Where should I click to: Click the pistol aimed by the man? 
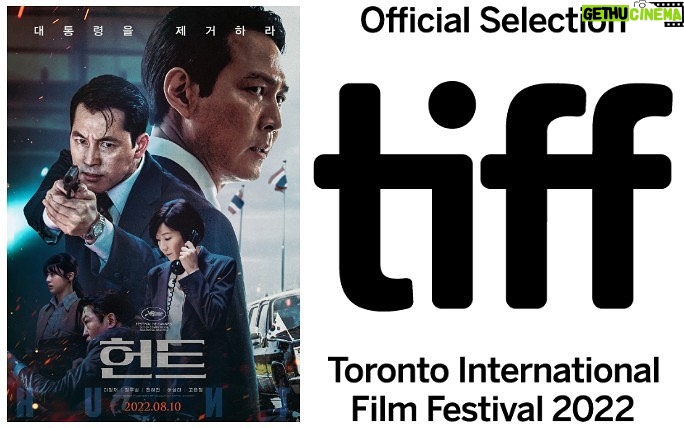72,180
